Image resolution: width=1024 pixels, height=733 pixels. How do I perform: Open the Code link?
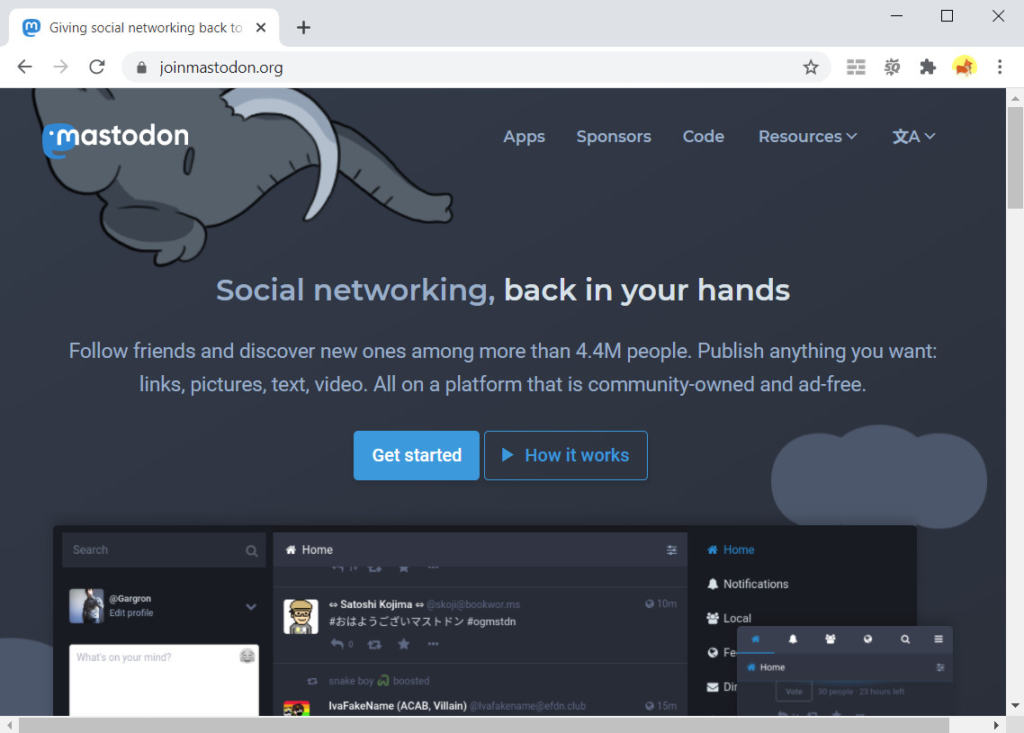pos(703,136)
